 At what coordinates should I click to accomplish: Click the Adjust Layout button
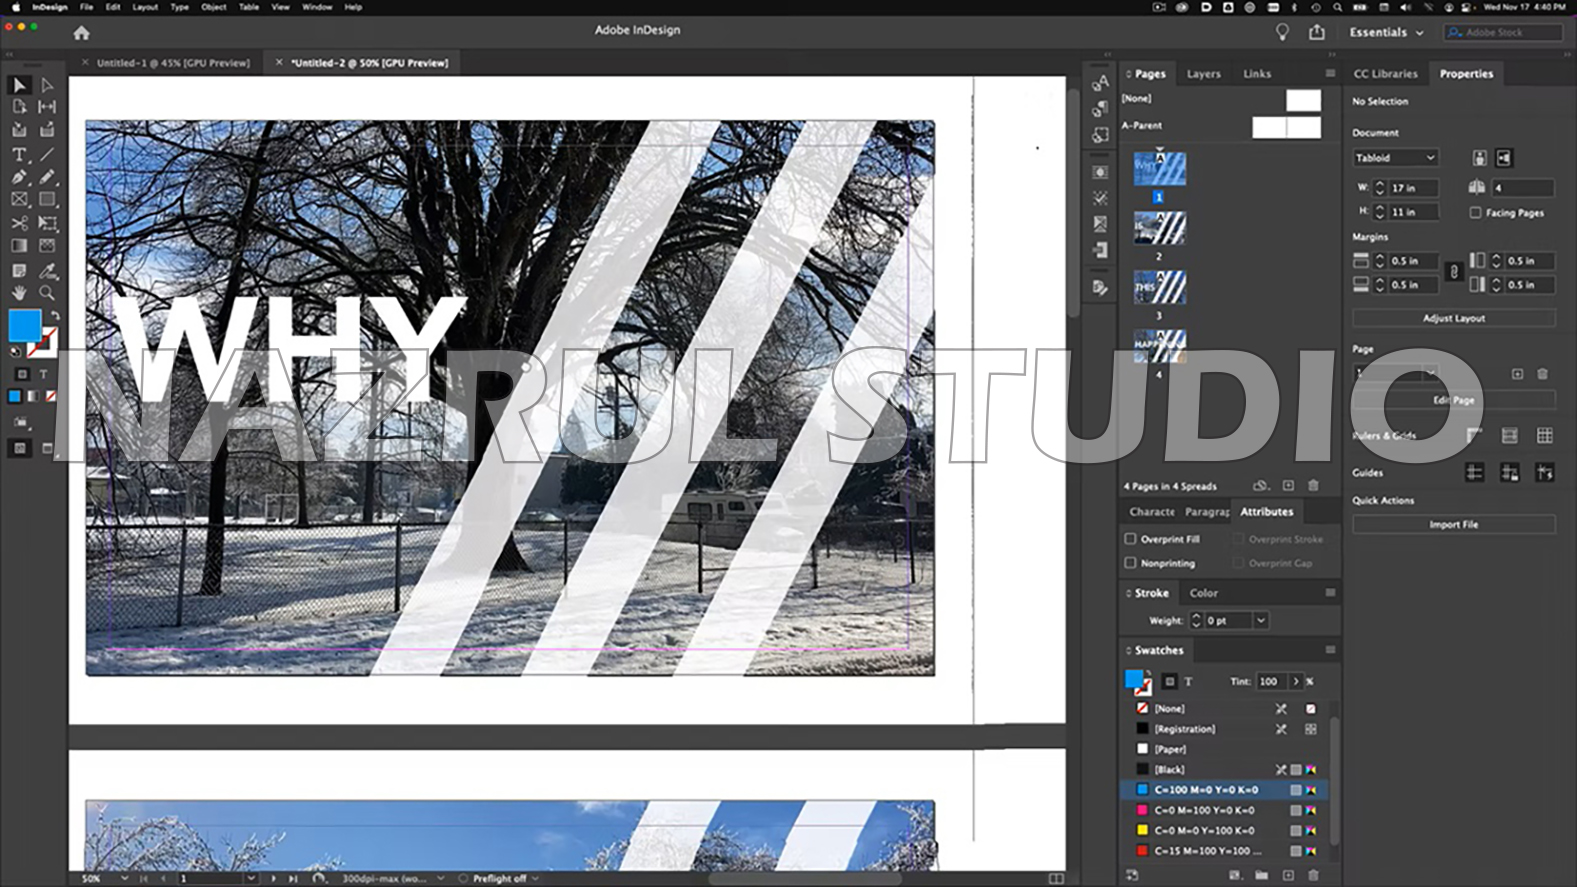pyautogui.click(x=1454, y=318)
